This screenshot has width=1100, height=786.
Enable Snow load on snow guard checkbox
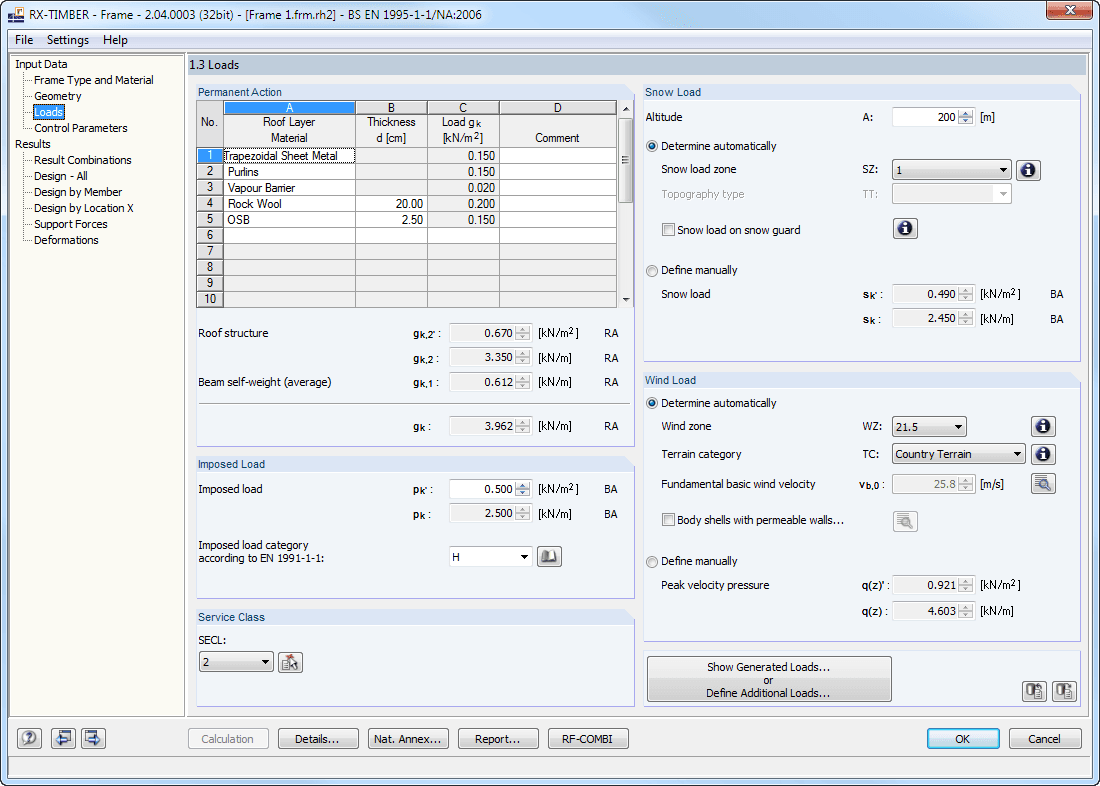click(669, 230)
